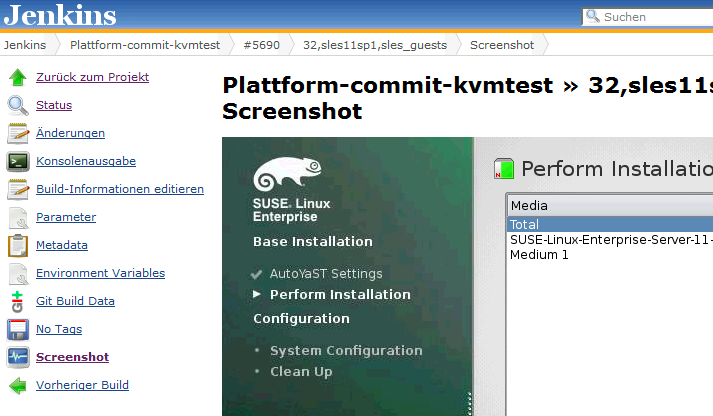Click the SUSE-Linux-Enterprise-Server-11 row
The image size is (713, 416).
click(x=610, y=240)
